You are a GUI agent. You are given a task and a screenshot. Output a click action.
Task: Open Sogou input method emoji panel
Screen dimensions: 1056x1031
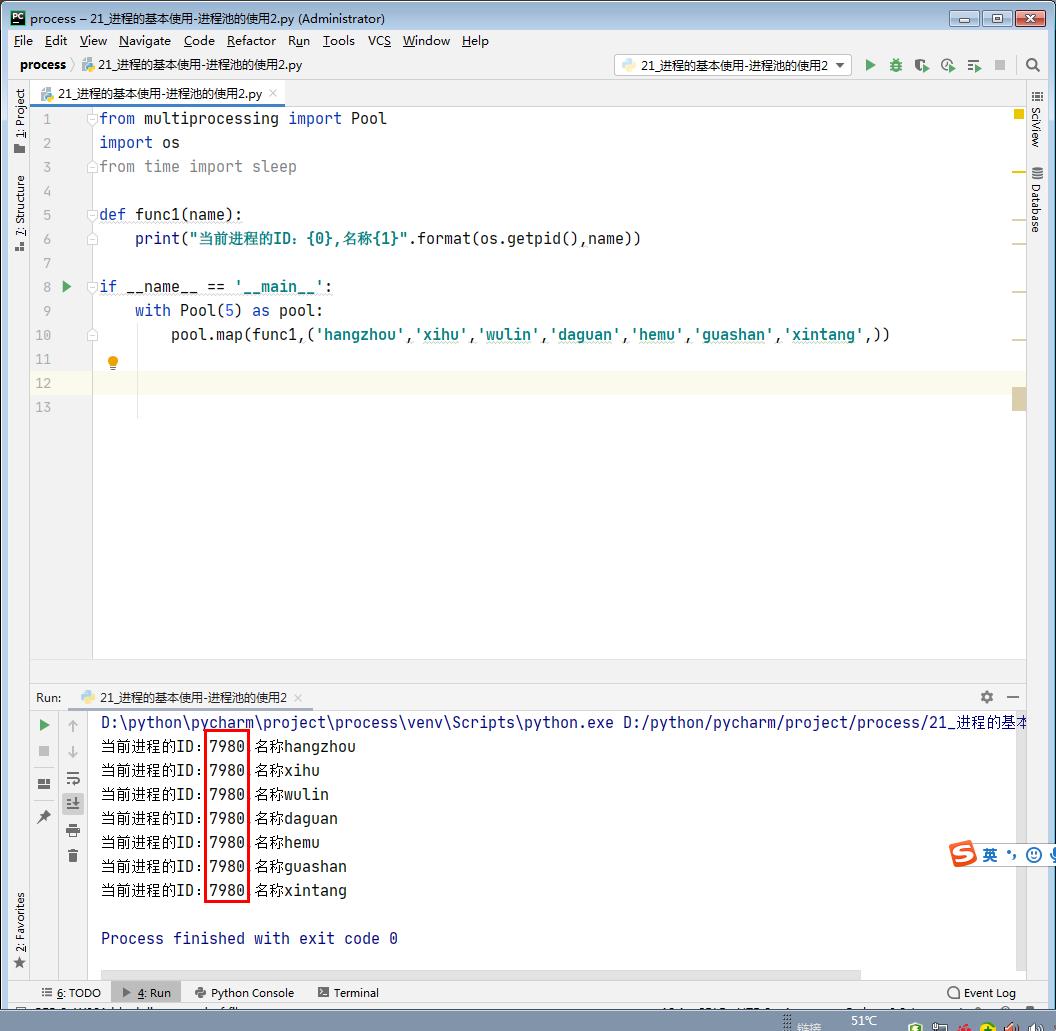[x=1034, y=855]
